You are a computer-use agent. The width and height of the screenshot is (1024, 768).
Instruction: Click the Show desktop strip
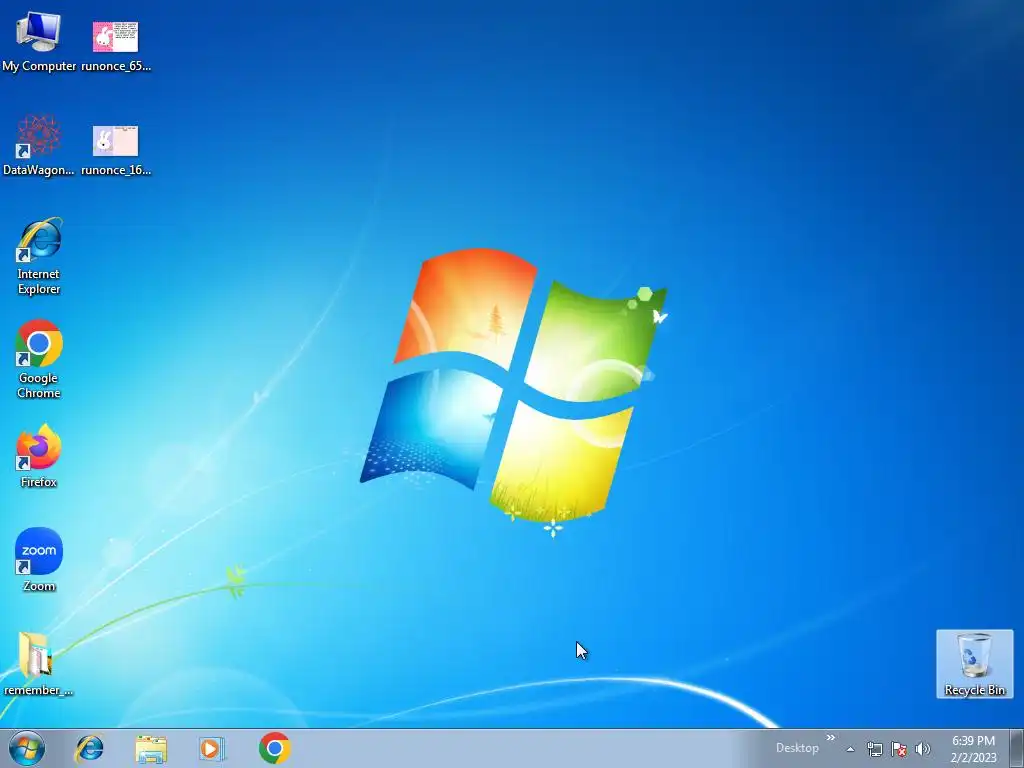1017,748
